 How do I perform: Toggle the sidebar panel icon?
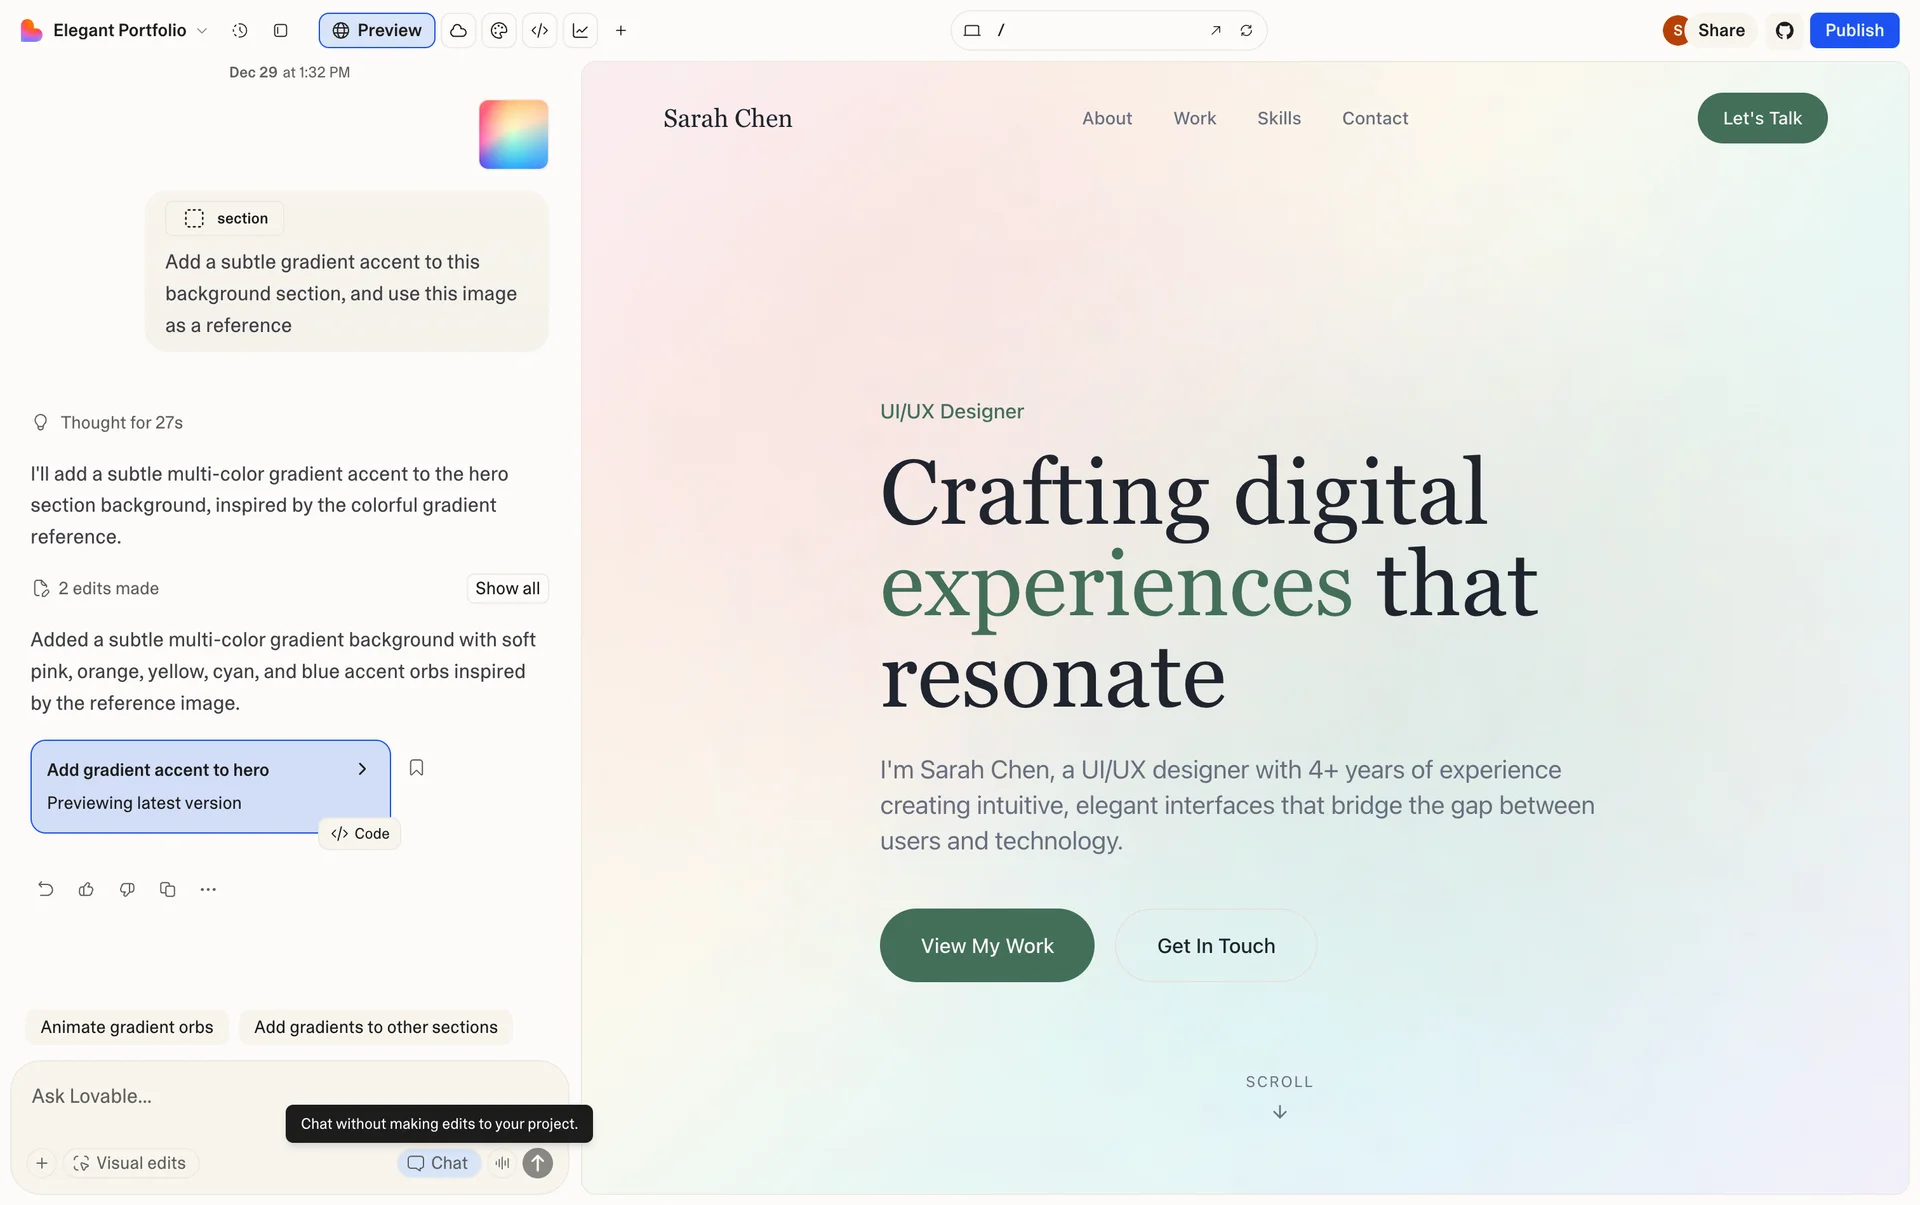(x=281, y=31)
